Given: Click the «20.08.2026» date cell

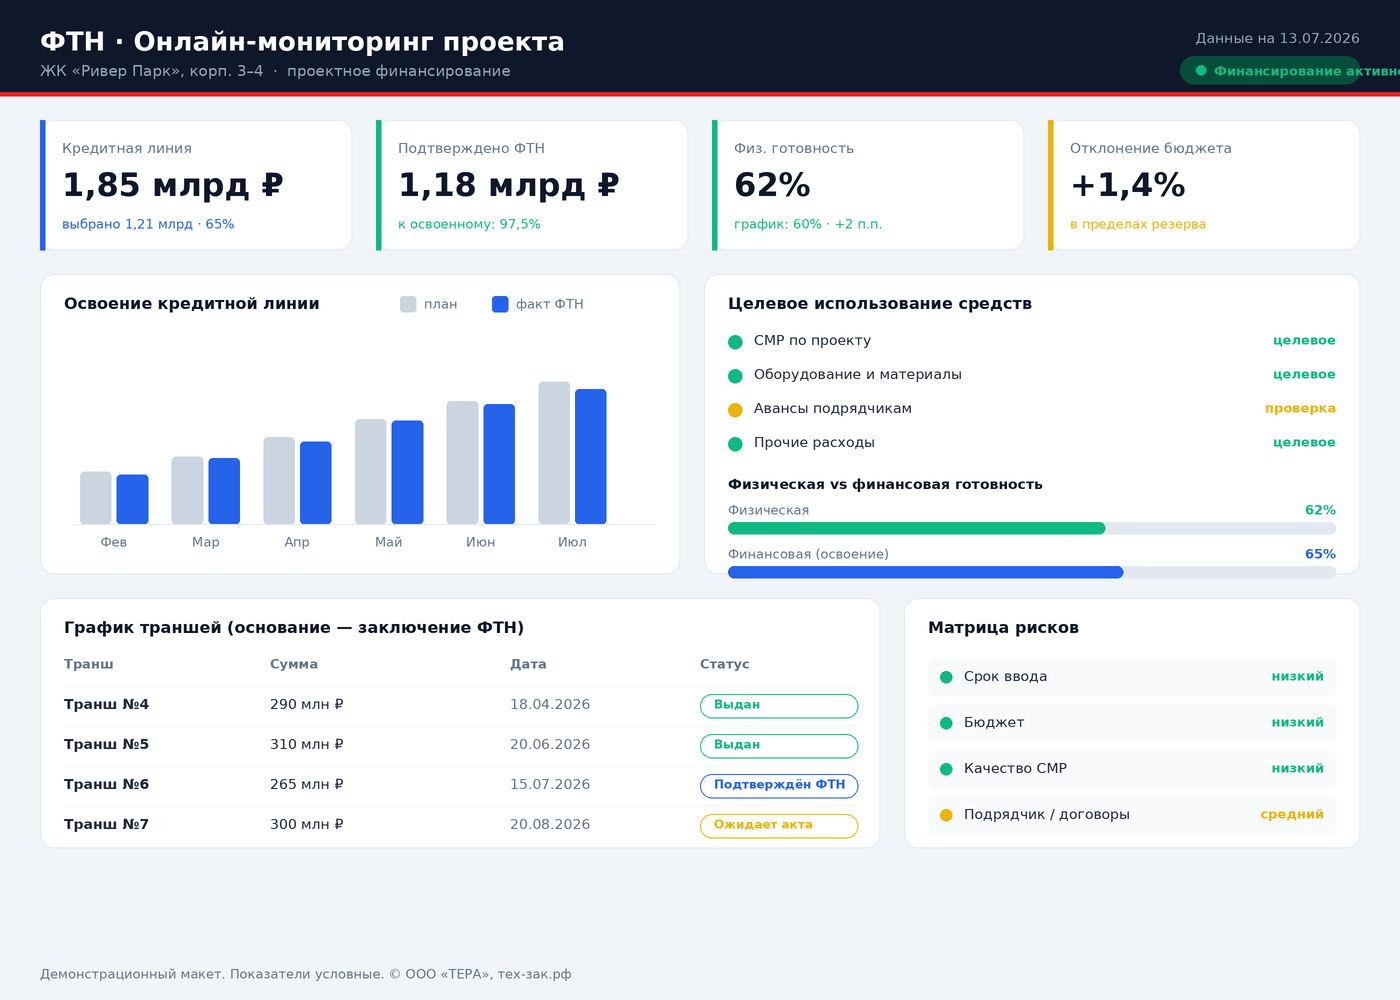Looking at the screenshot, I should [550, 825].
